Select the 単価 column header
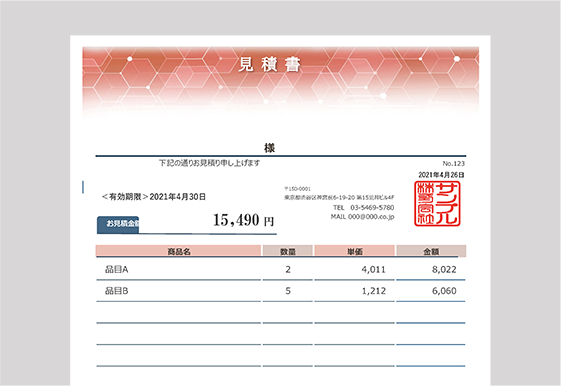This screenshot has width=561, height=386. click(355, 251)
